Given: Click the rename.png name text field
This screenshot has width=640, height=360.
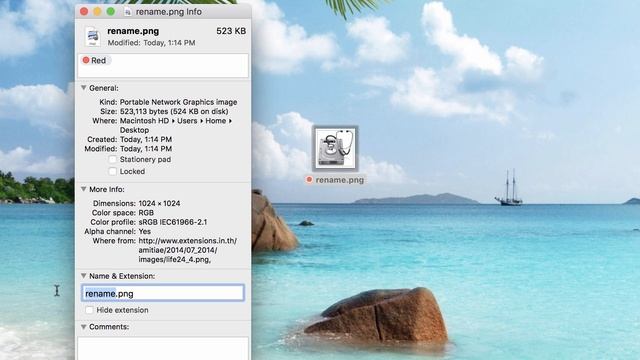Looking at the screenshot, I should 163,293.
